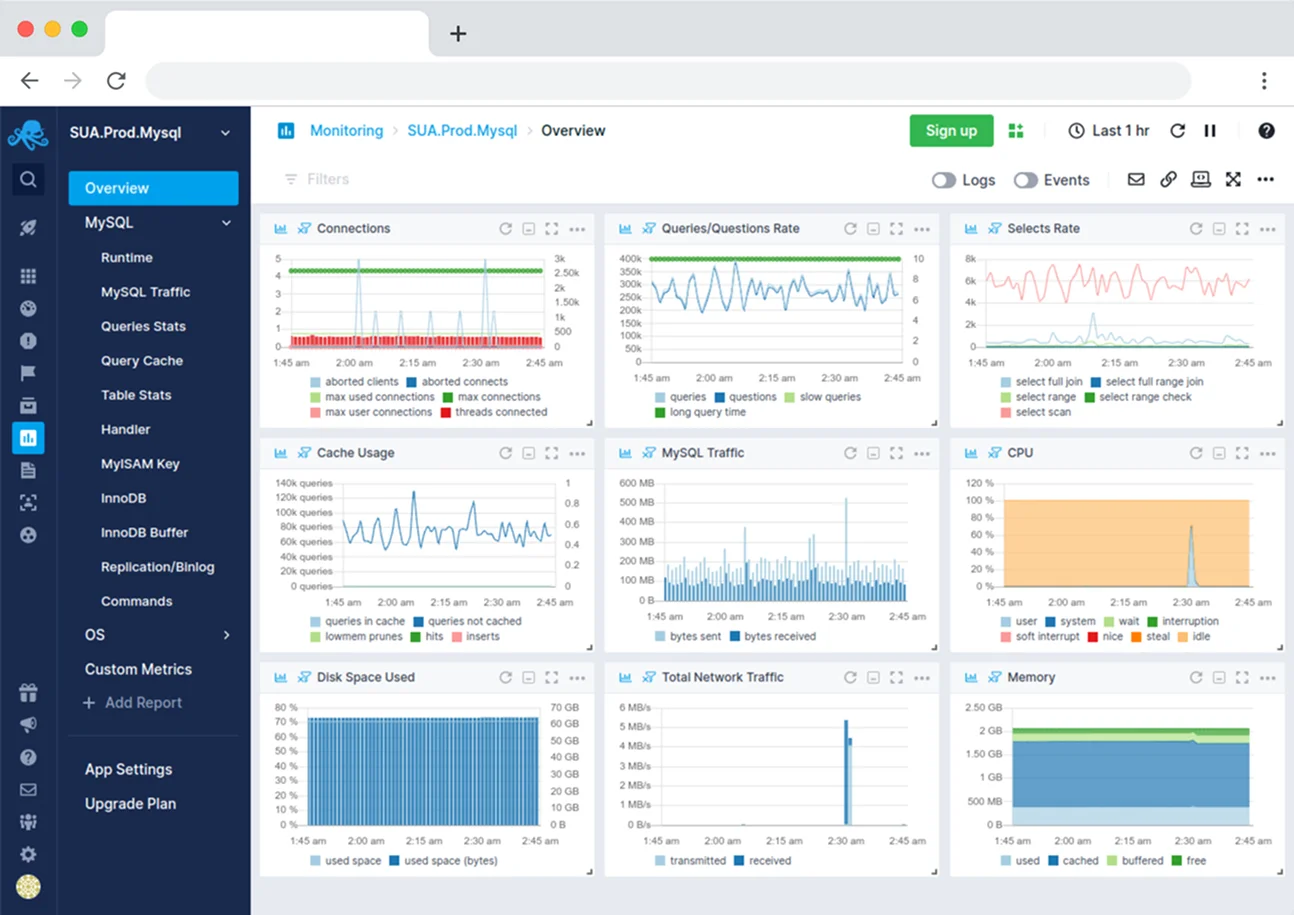Pause auto-refresh with the pause icon
This screenshot has height=915, width=1294.
tap(1210, 131)
